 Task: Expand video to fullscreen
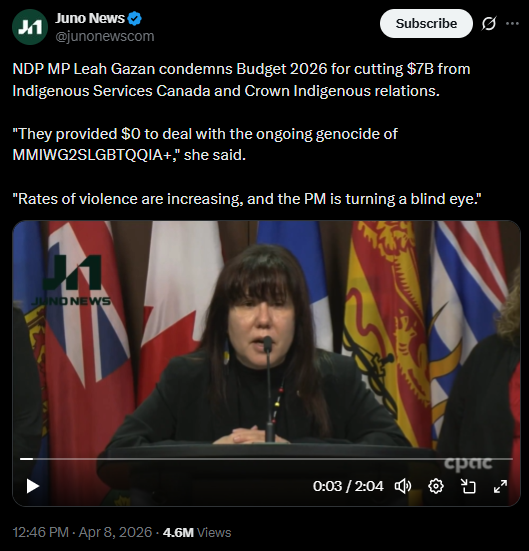[x=500, y=486]
